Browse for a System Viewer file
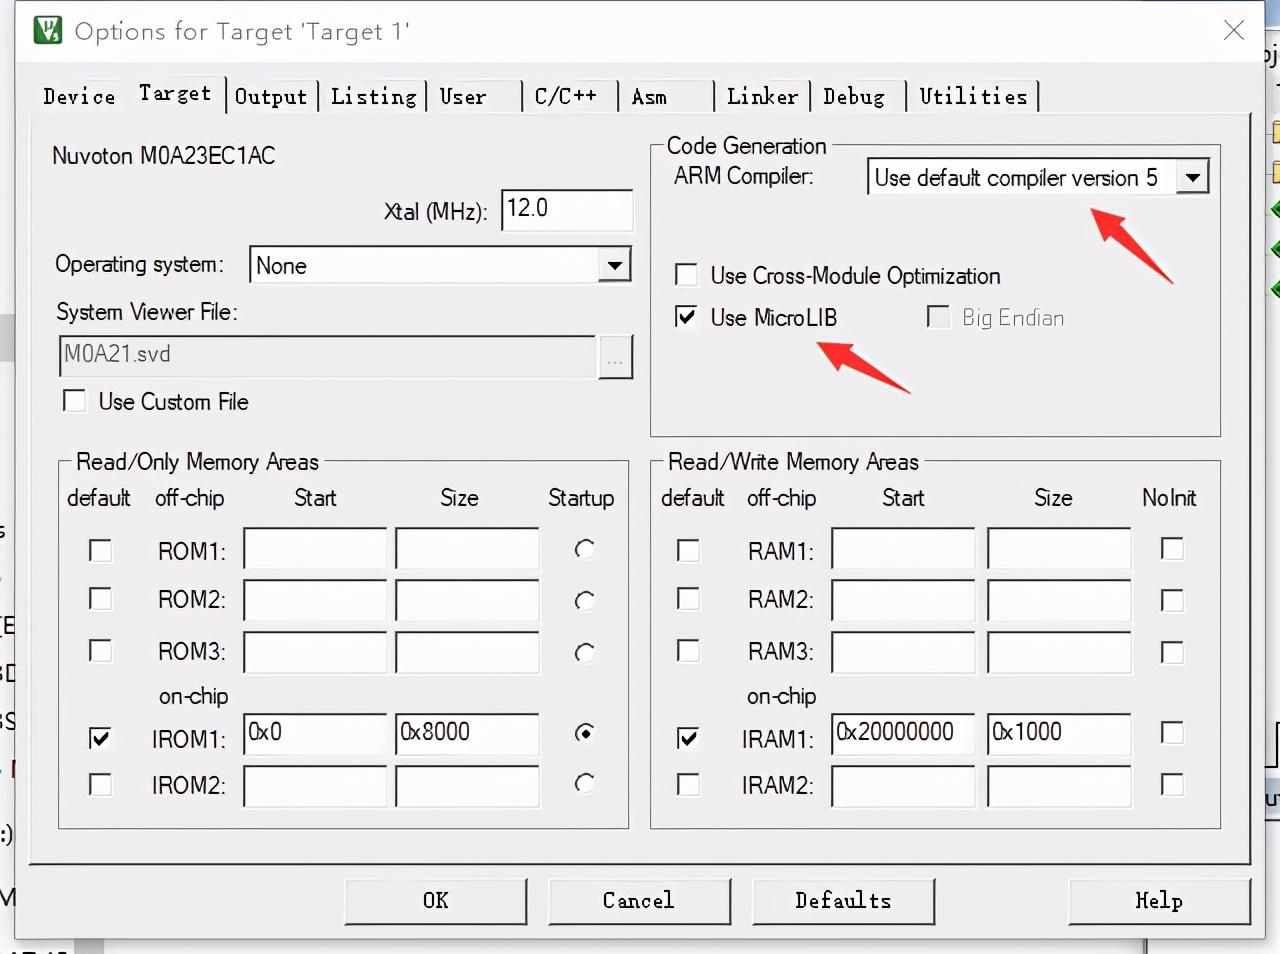 615,357
